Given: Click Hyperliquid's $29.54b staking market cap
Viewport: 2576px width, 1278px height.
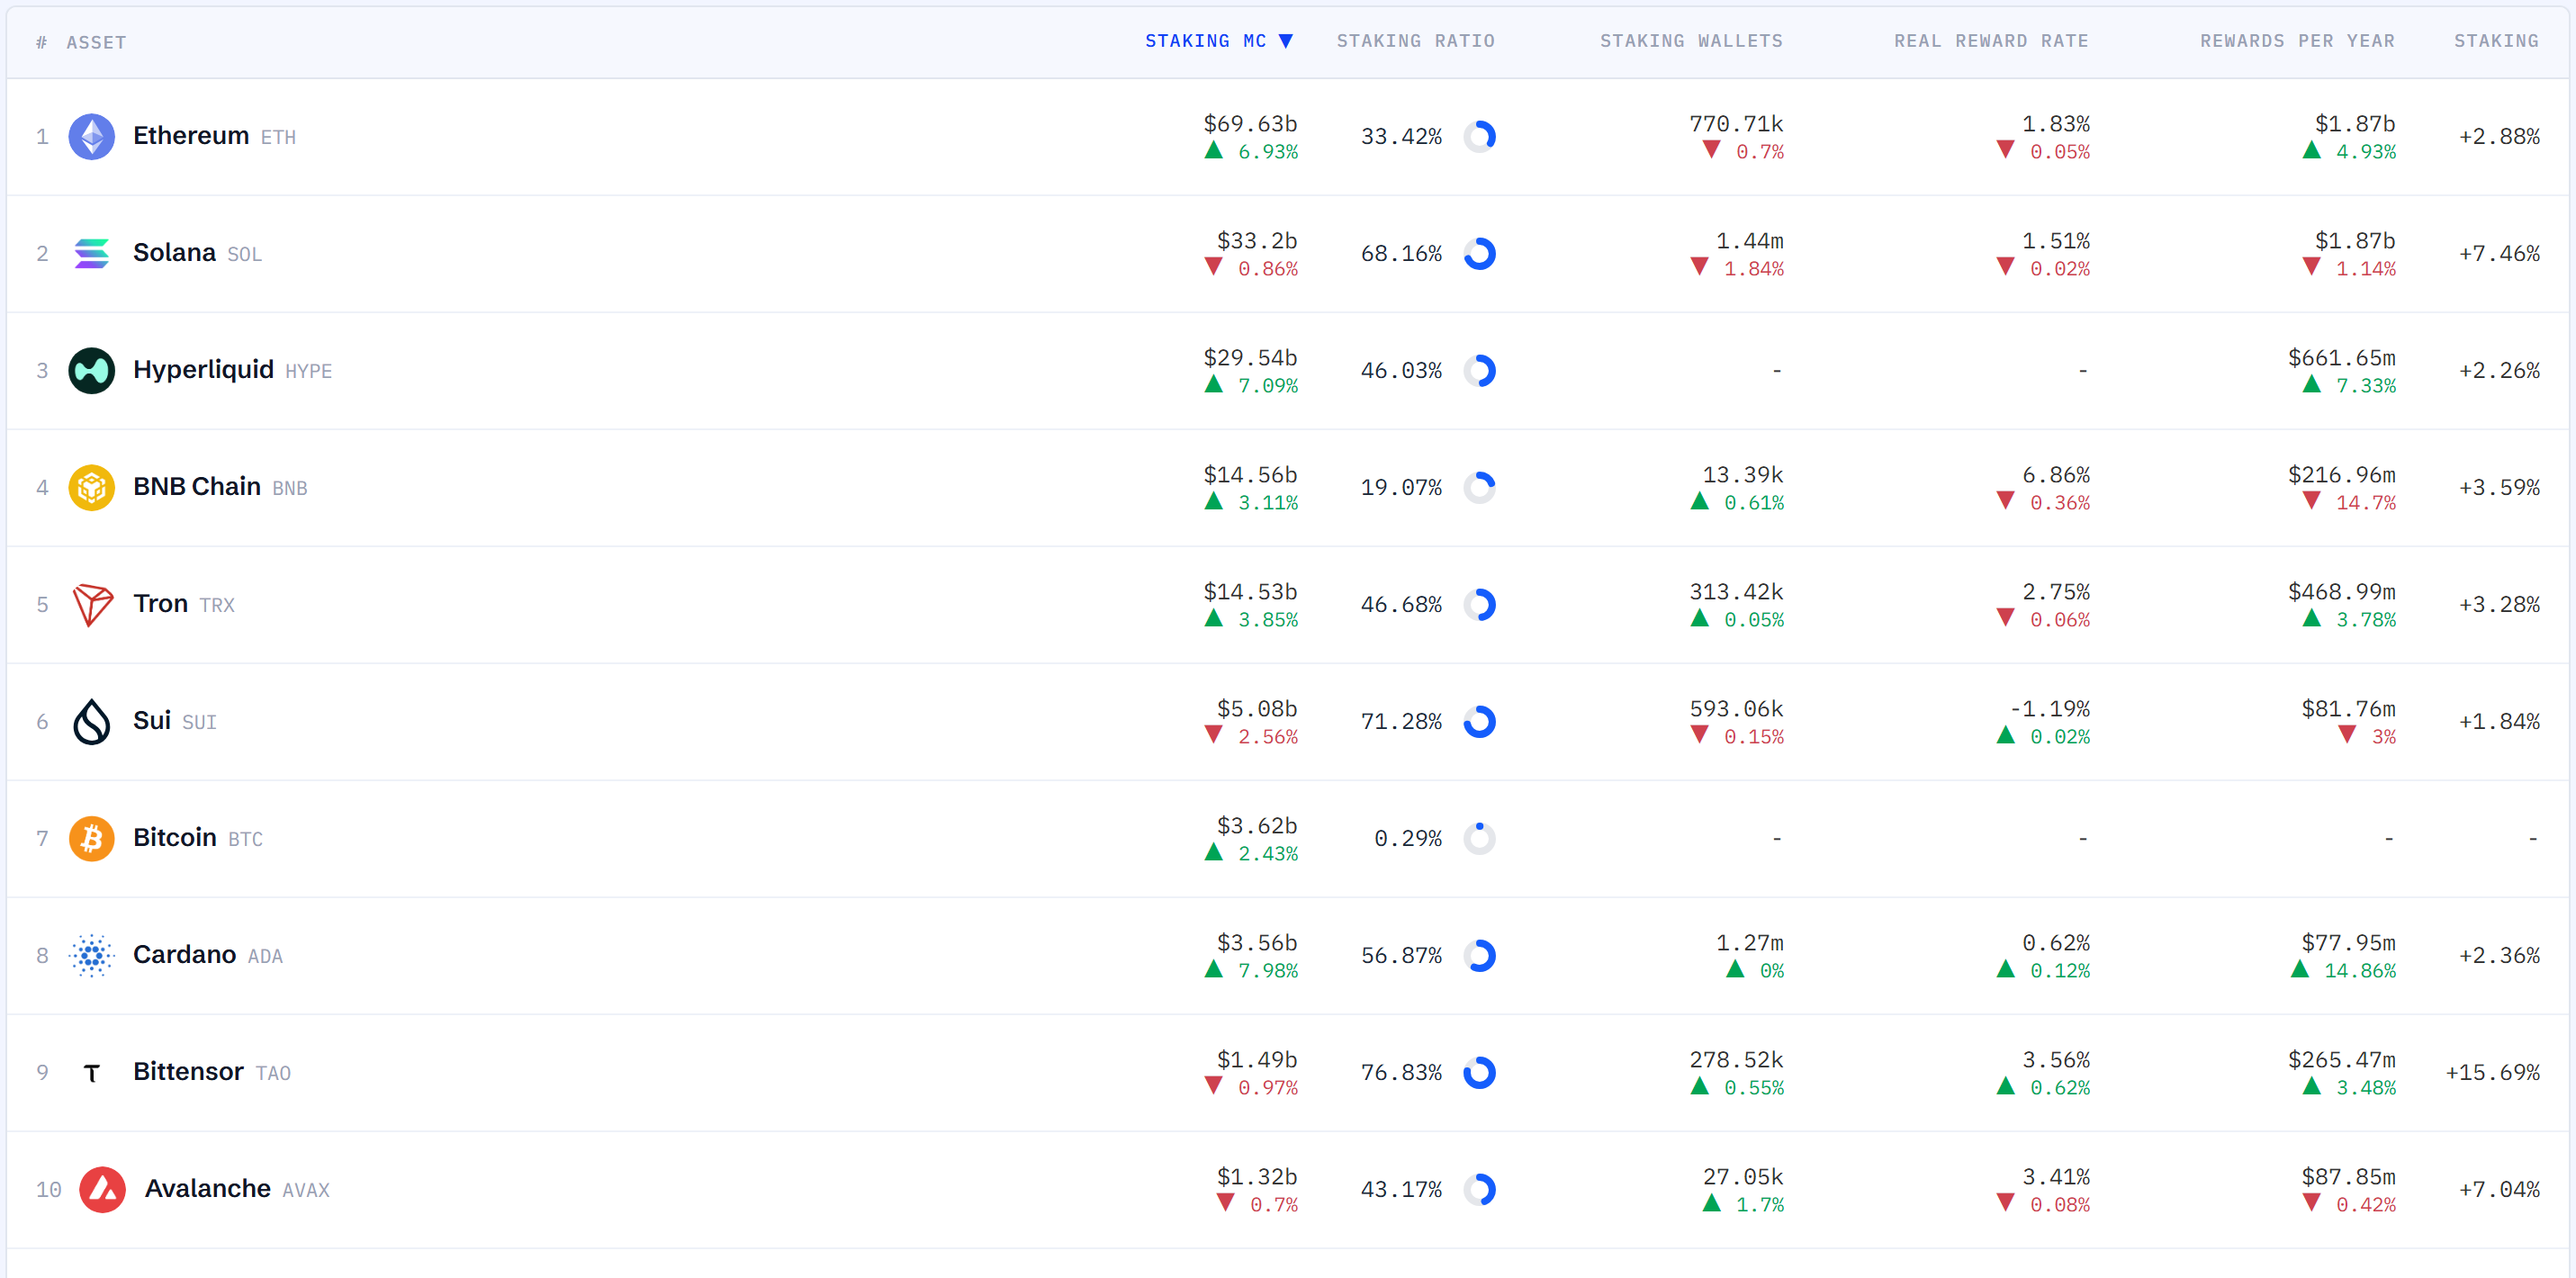Looking at the screenshot, I should pyautogui.click(x=1250, y=358).
